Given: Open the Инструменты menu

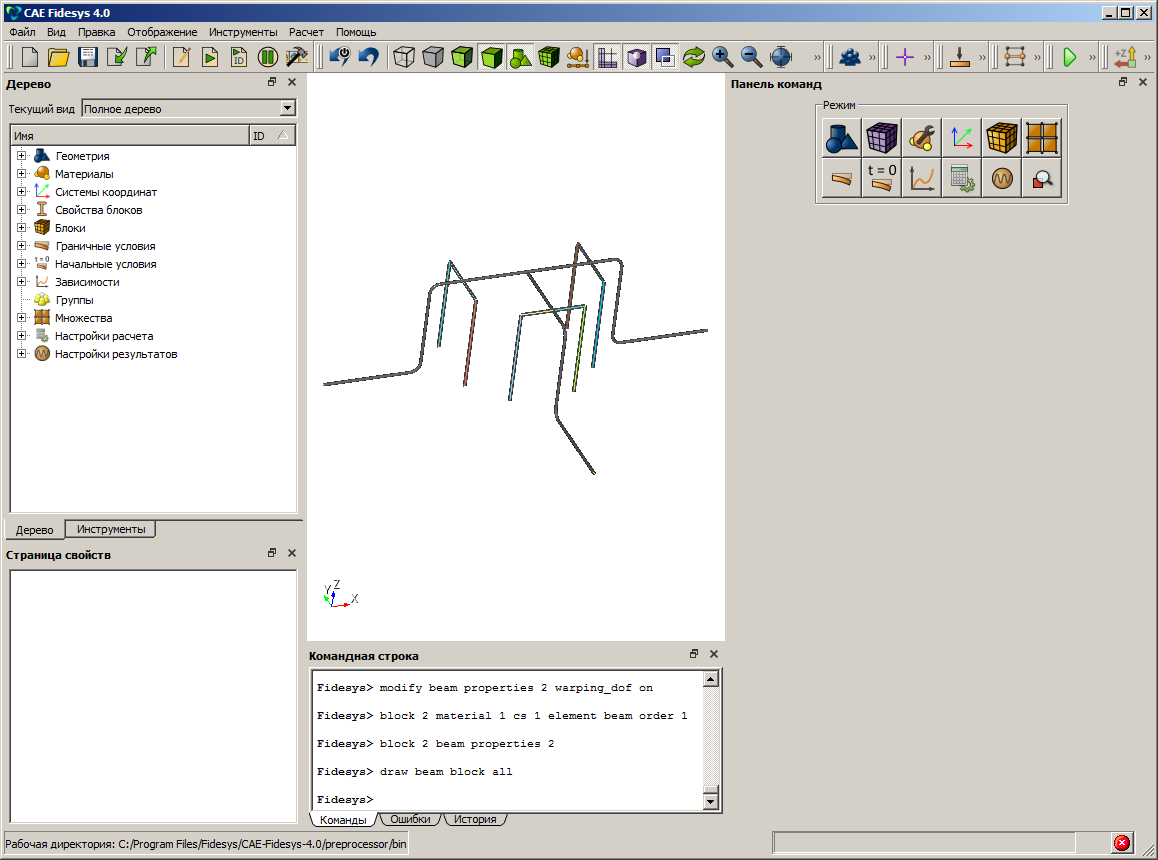Looking at the screenshot, I should 242,32.
